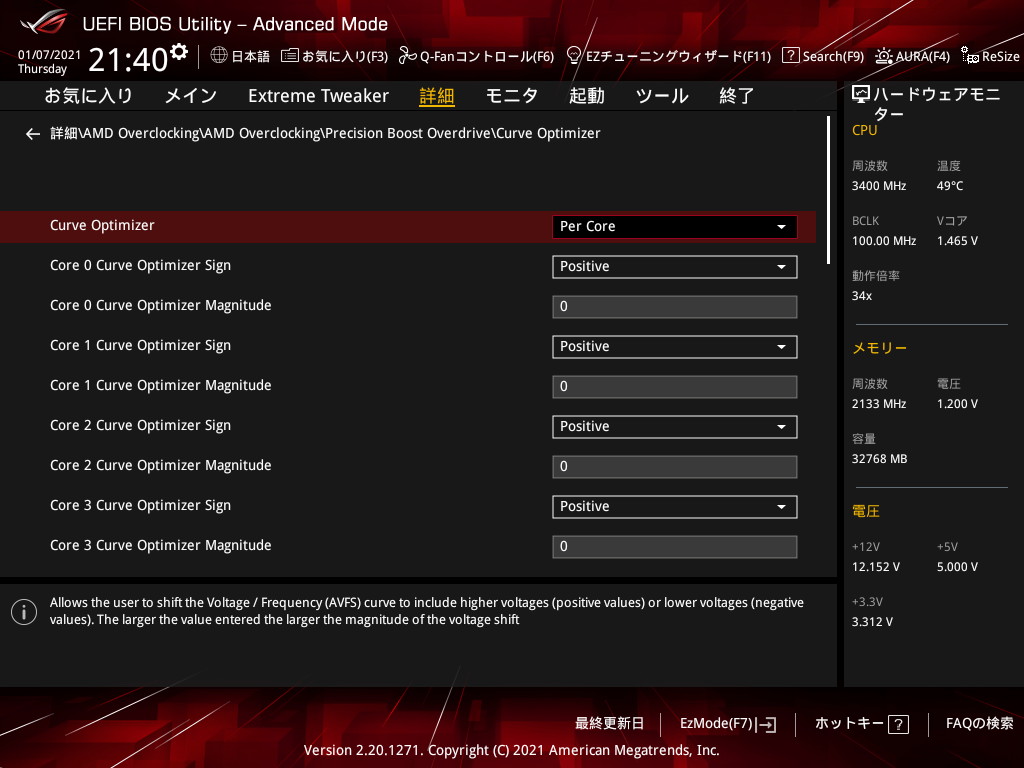Click the 3.312 V reading

(x=872, y=622)
